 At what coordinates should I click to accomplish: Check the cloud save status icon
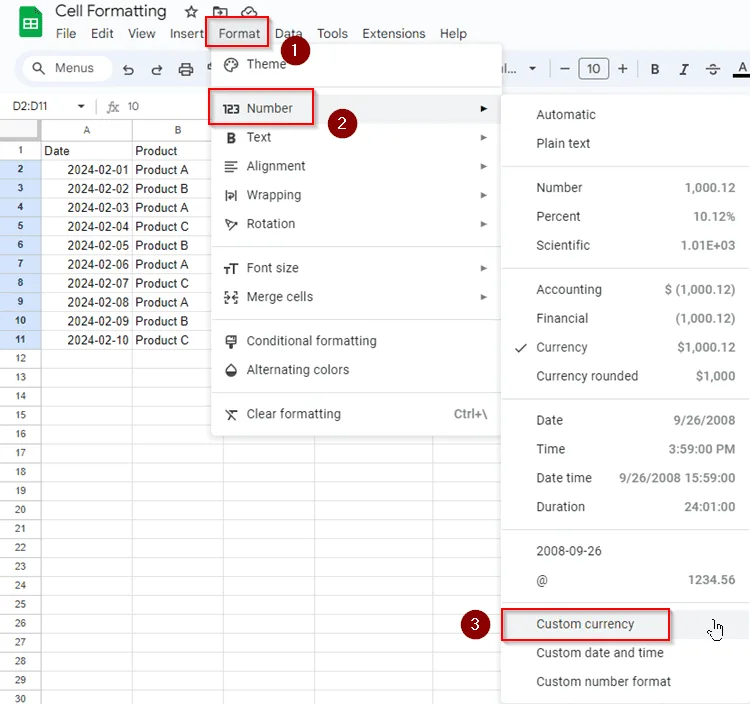point(249,11)
